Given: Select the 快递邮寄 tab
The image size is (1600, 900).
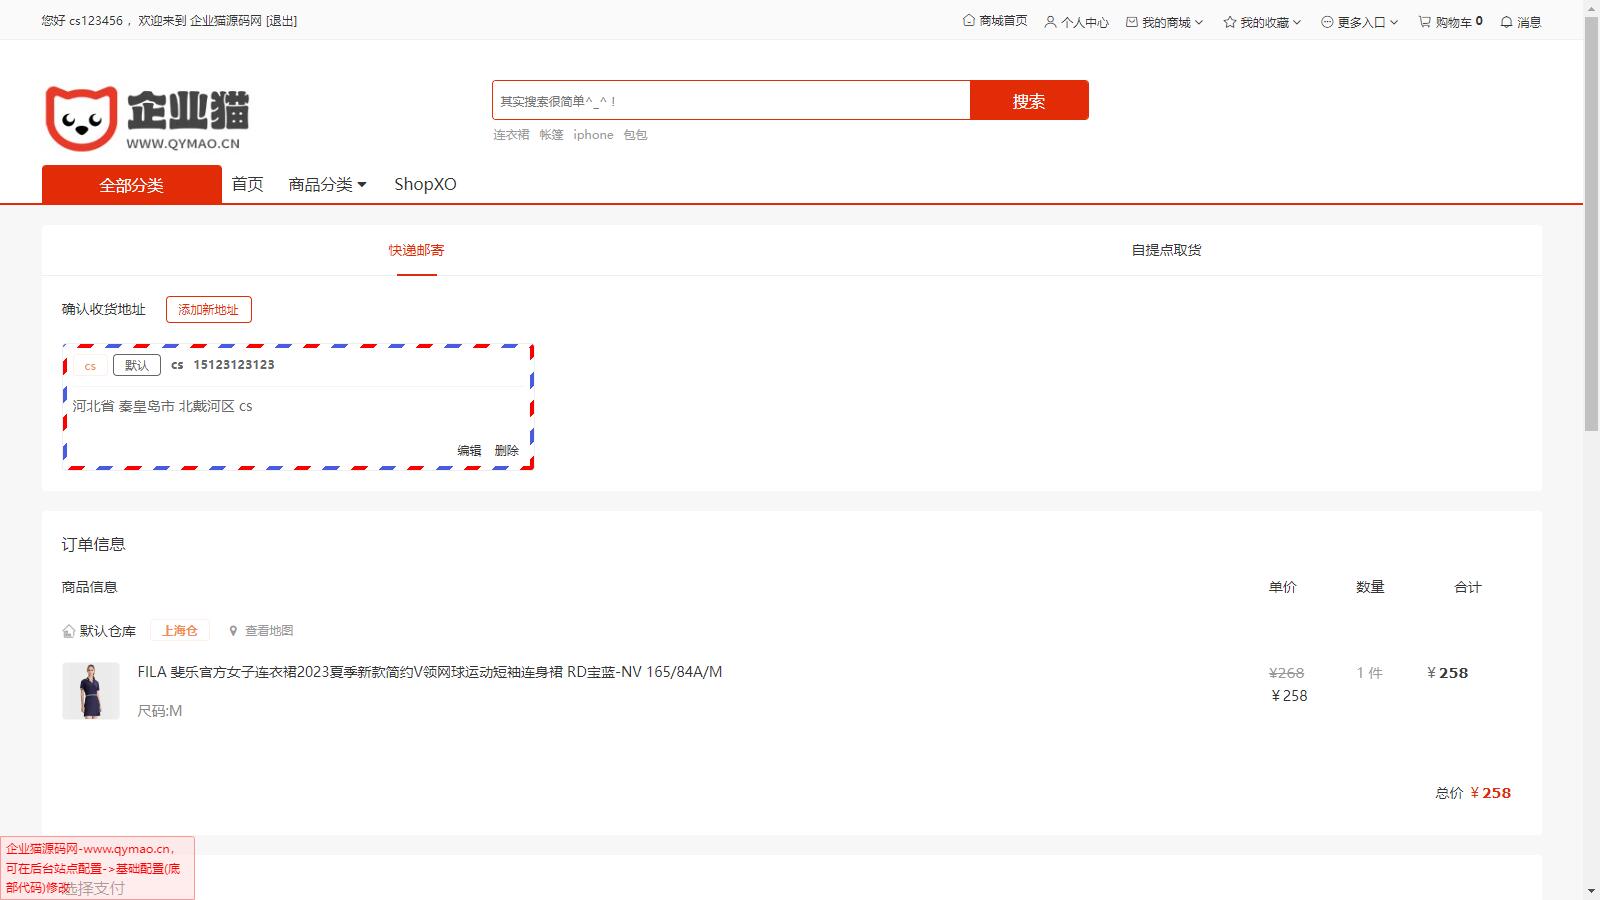Looking at the screenshot, I should 416,250.
